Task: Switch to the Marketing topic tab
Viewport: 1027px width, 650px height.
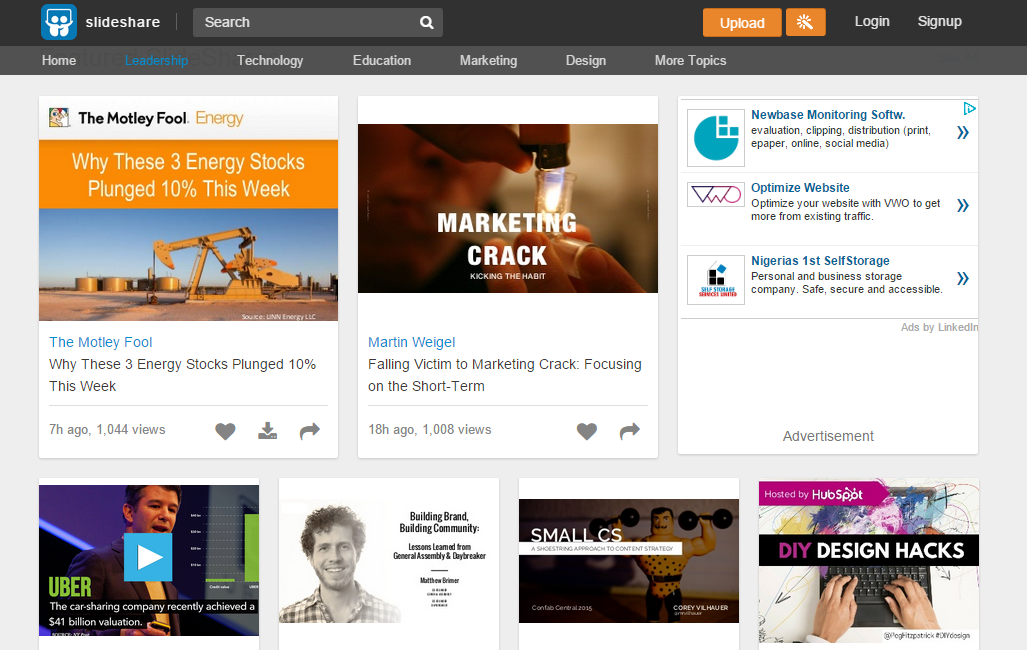Action: tap(488, 60)
